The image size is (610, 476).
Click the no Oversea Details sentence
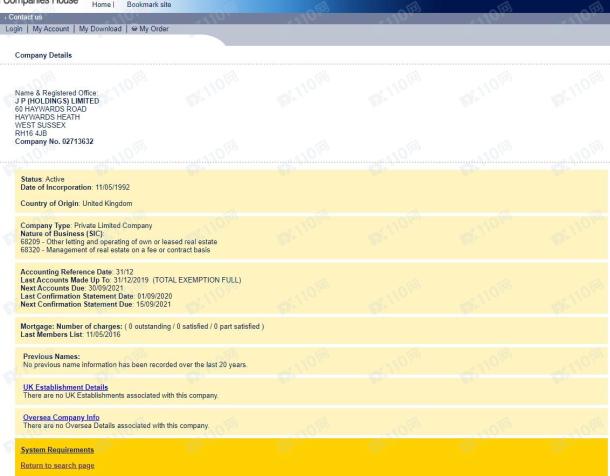pos(116,425)
